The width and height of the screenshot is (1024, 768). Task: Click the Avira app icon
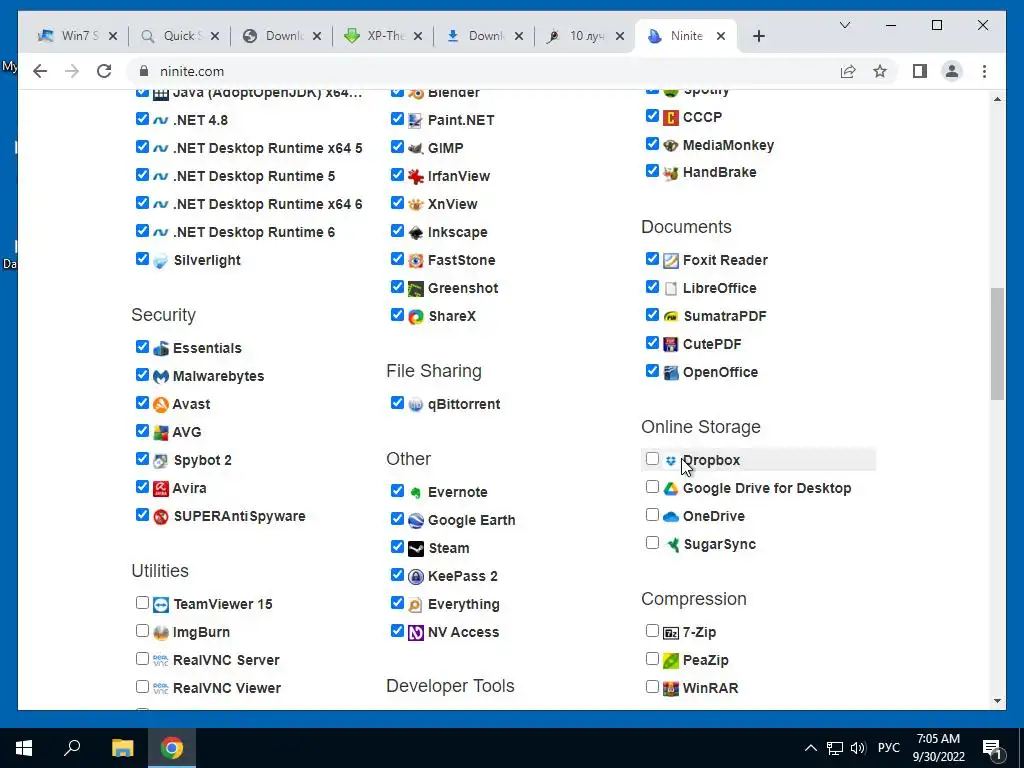161,488
